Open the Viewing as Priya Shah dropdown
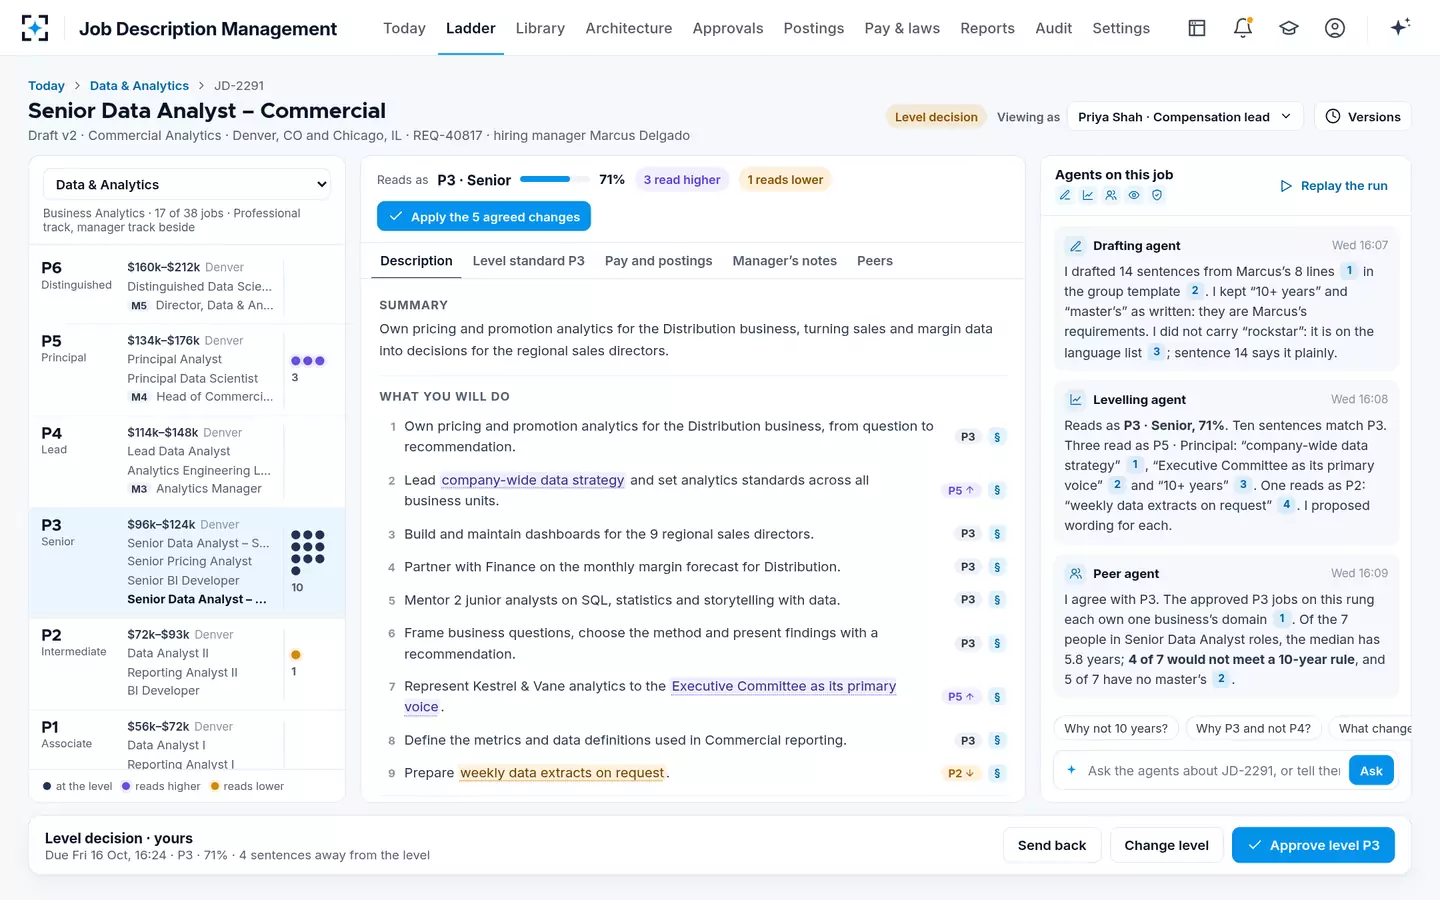 pyautogui.click(x=1185, y=117)
